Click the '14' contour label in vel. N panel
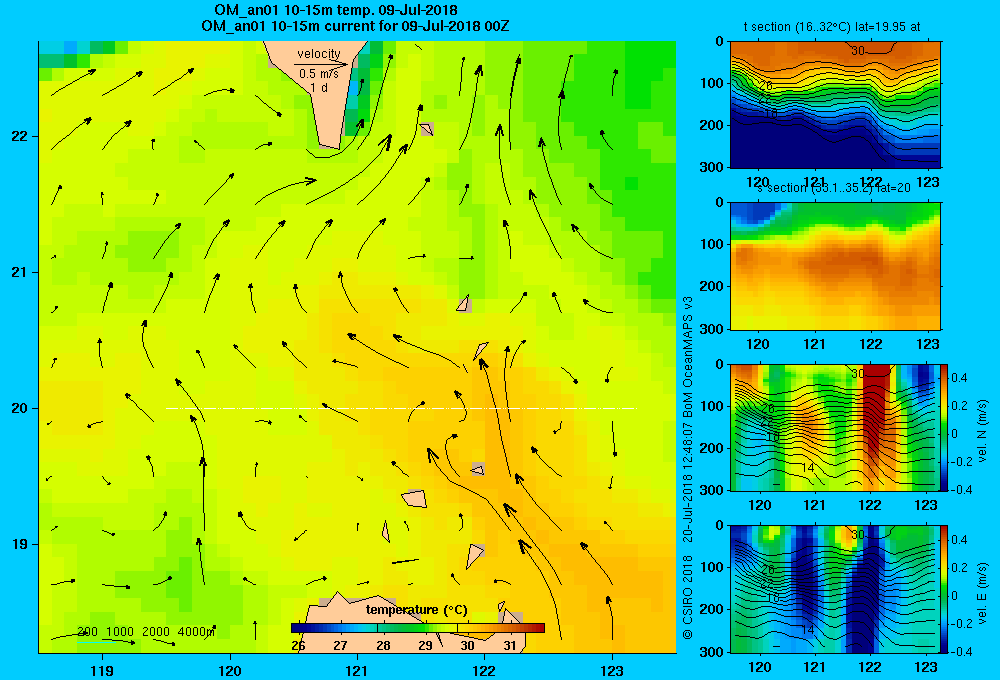1000x680 pixels. [808, 468]
